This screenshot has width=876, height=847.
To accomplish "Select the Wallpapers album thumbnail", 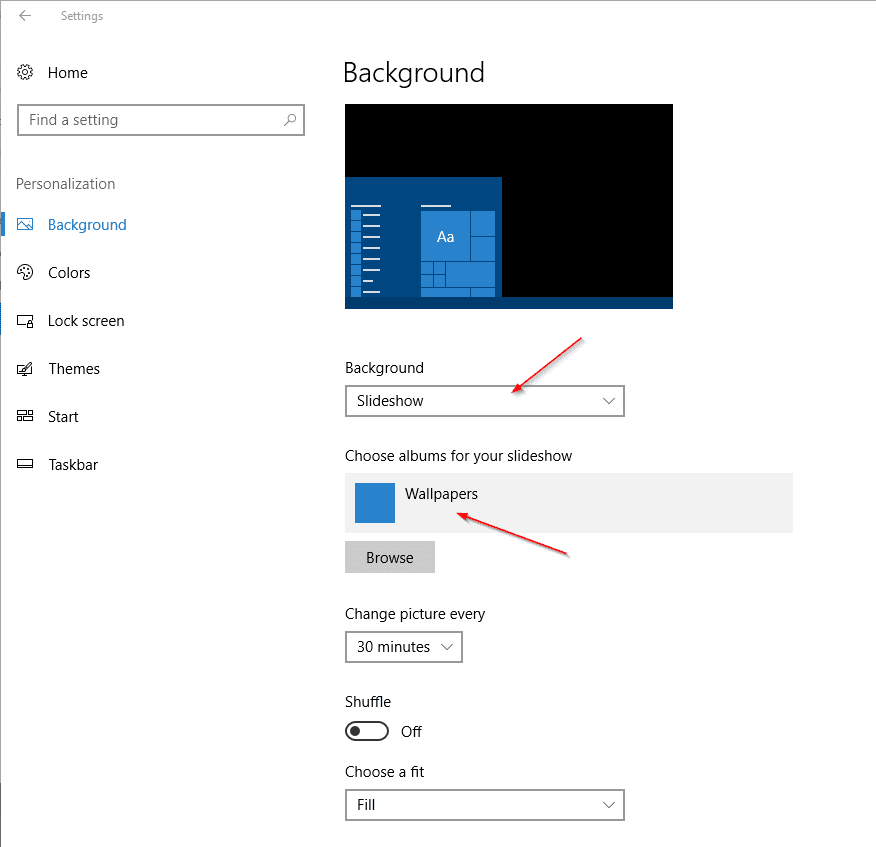I will pyautogui.click(x=374, y=503).
